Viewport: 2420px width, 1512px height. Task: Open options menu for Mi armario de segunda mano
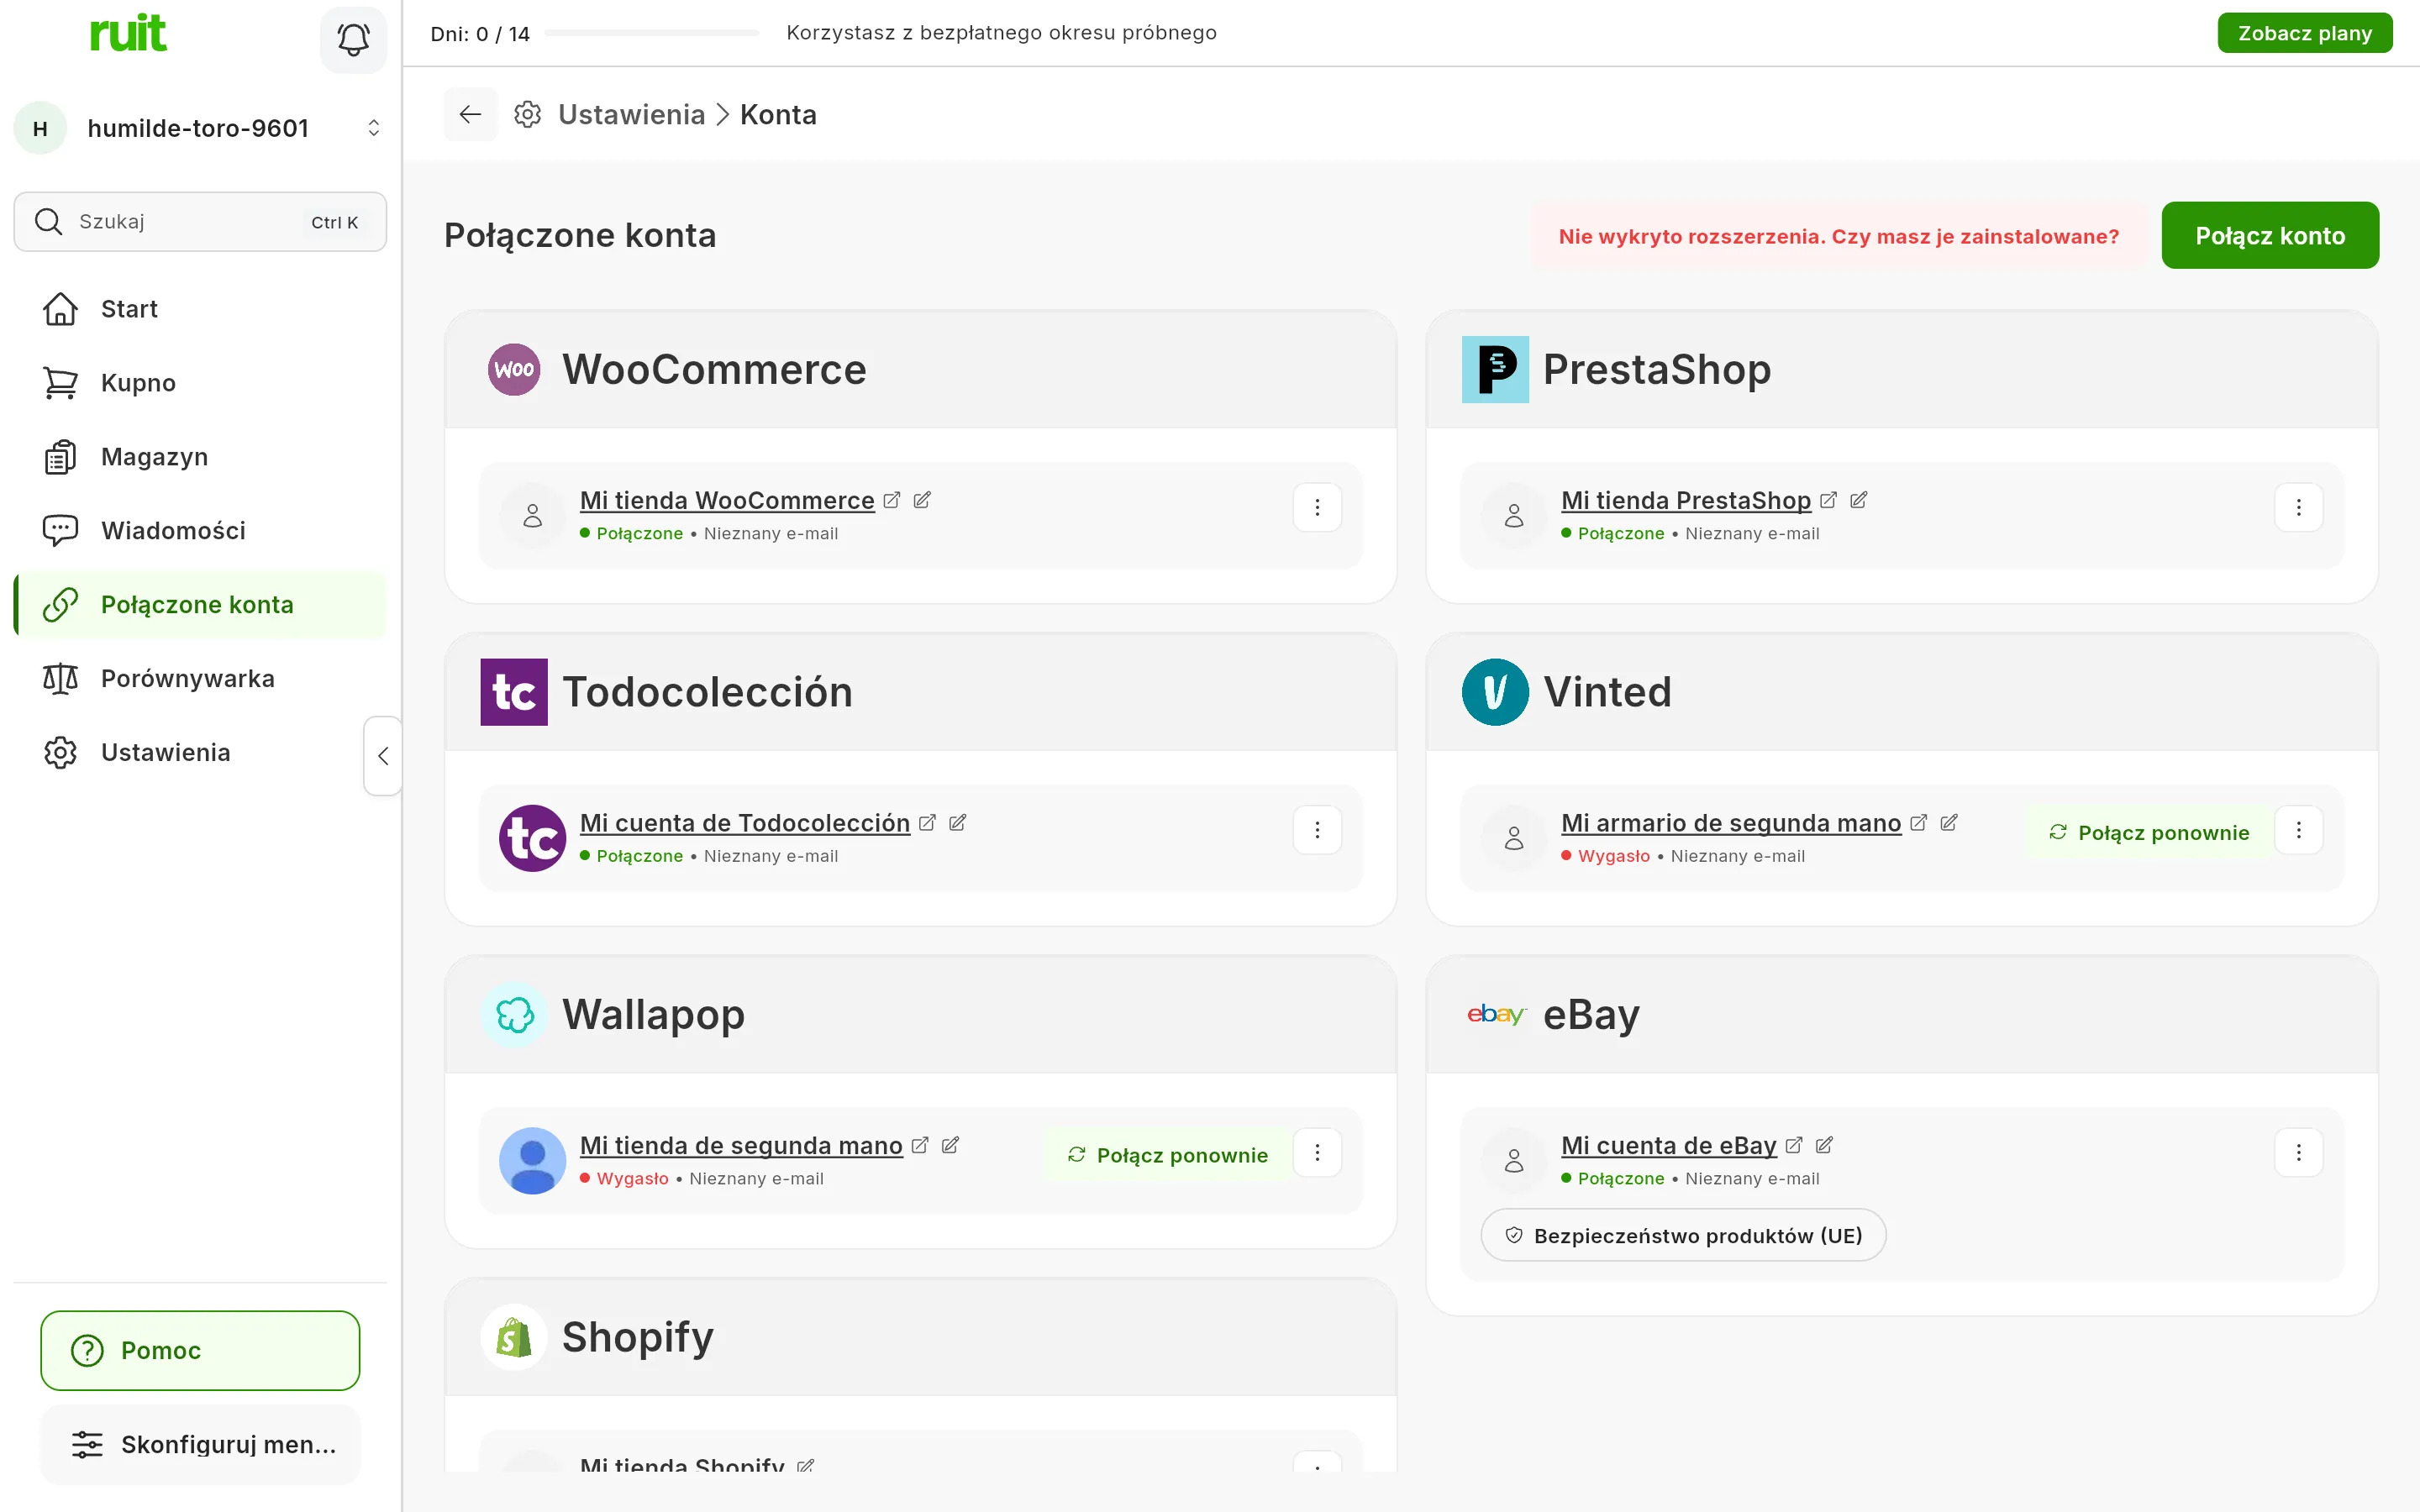2298,830
